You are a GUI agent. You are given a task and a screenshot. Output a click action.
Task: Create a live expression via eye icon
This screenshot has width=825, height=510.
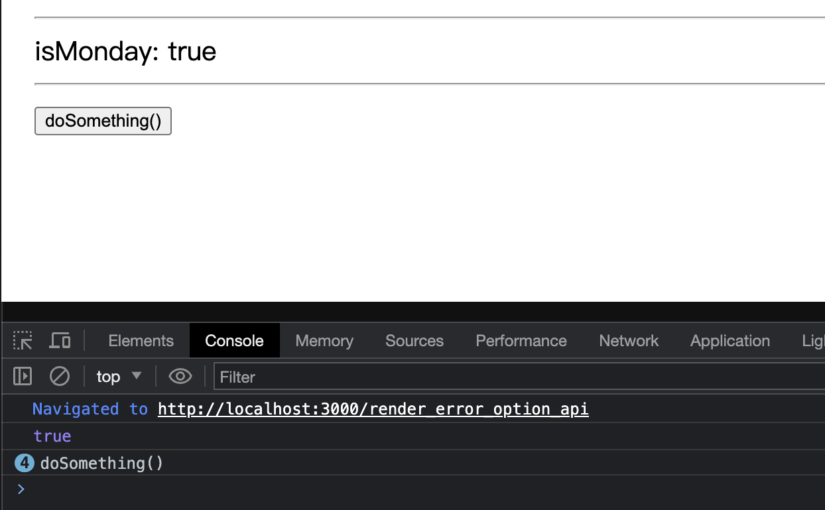pyautogui.click(x=180, y=377)
